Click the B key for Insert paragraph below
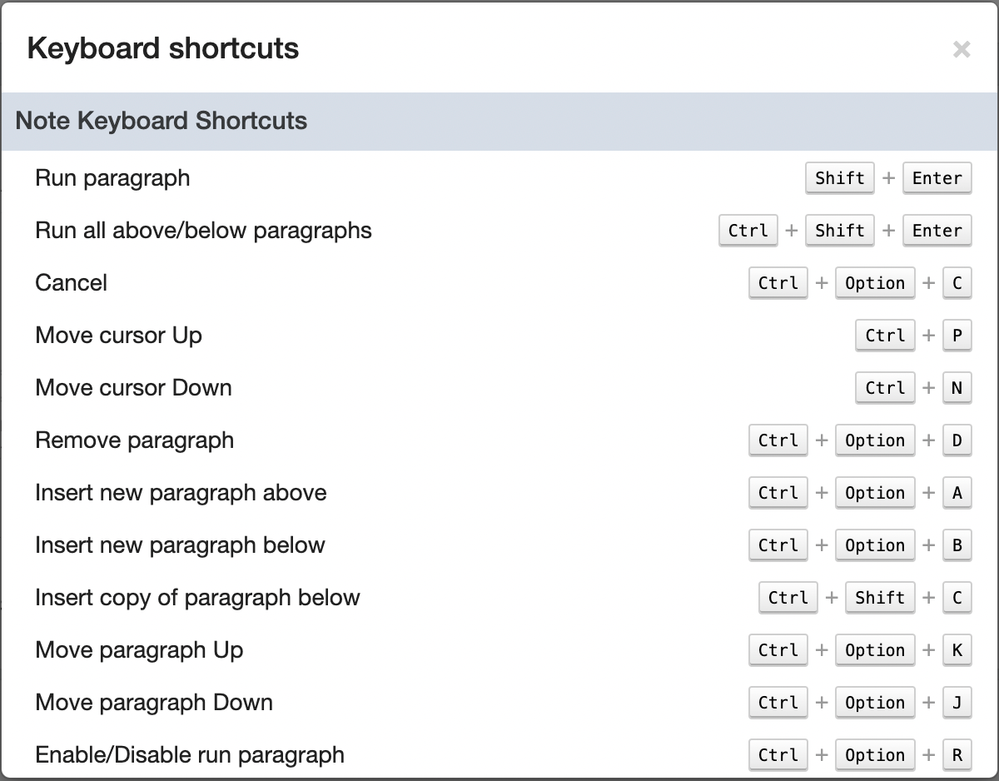The width and height of the screenshot is (999, 781). [x=957, y=545]
